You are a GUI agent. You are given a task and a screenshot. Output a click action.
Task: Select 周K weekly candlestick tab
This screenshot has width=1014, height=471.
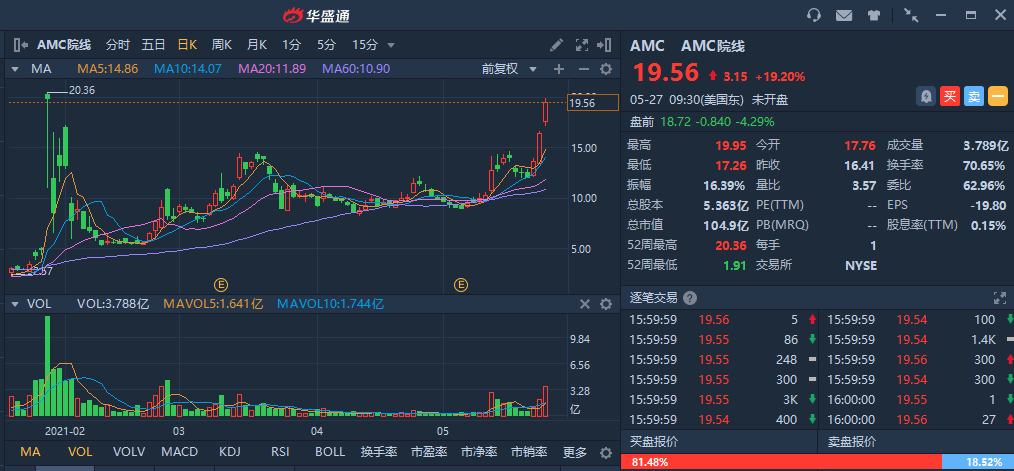222,45
